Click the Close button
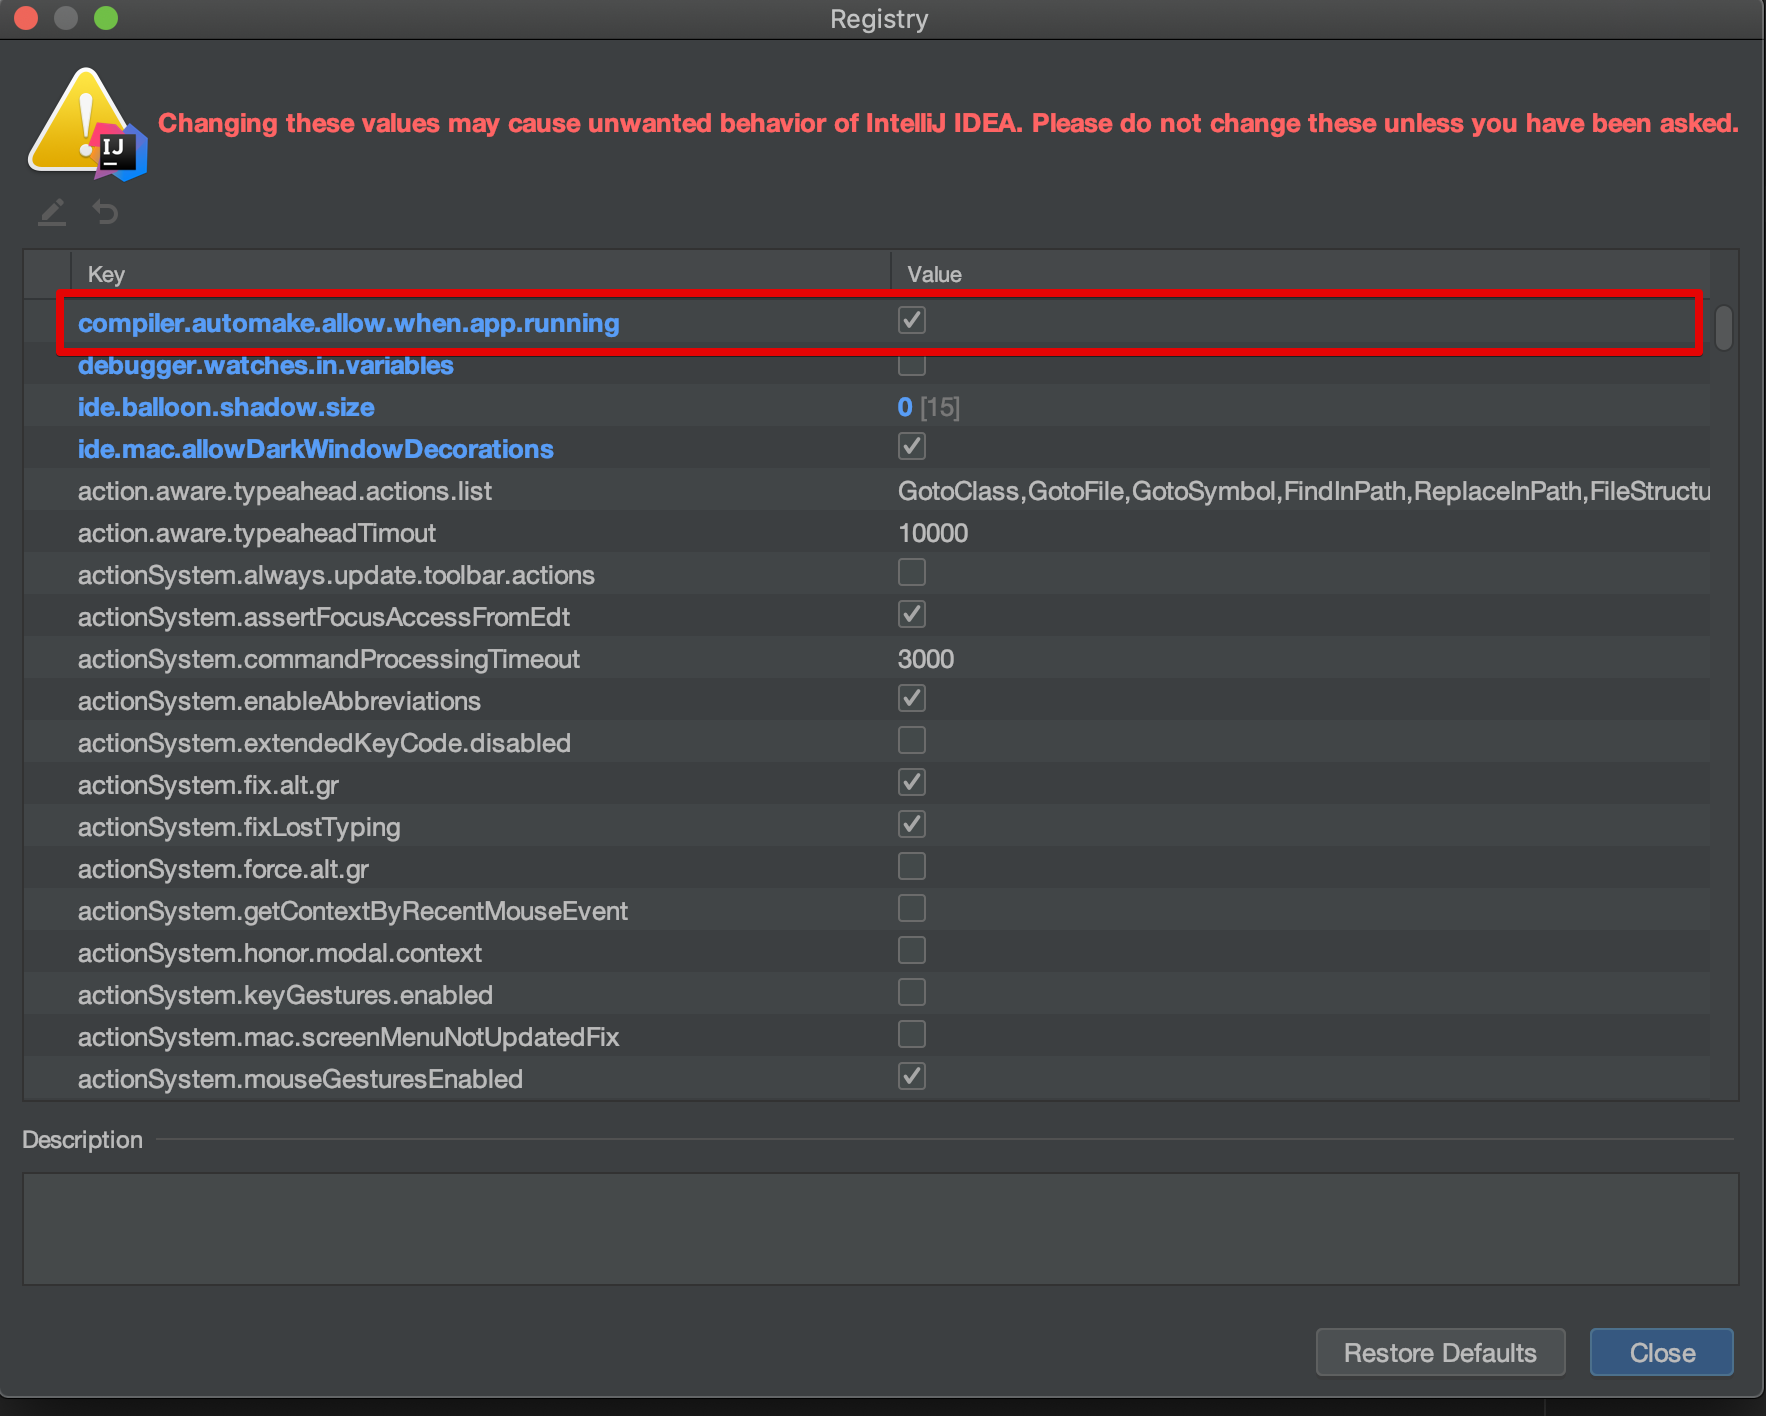Screen dimensions: 1766x1416 pos(1661,1352)
